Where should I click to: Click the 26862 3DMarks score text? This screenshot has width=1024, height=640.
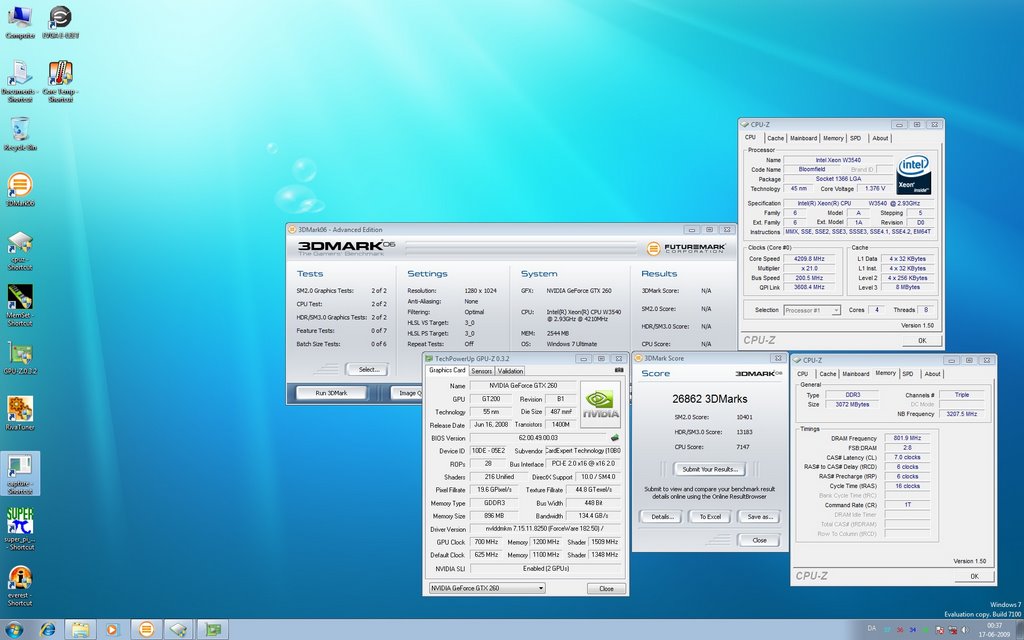(x=710, y=398)
